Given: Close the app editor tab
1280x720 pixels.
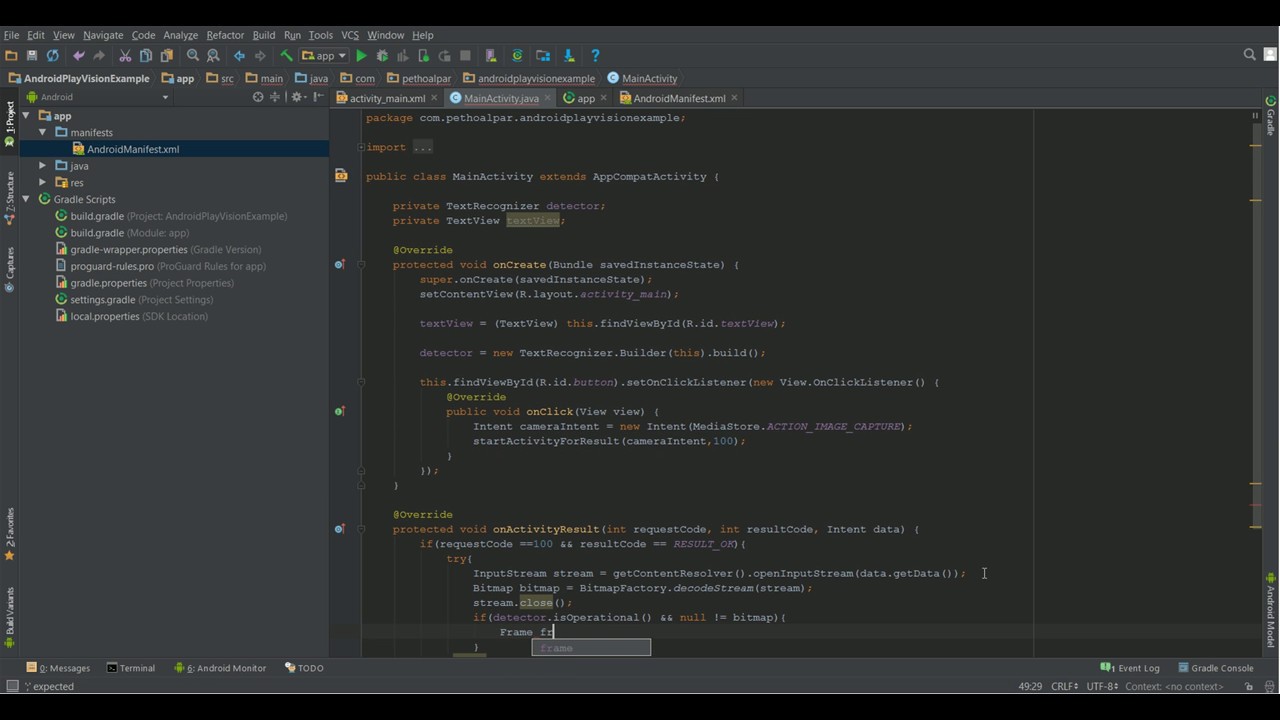Looking at the screenshot, I should click(605, 98).
